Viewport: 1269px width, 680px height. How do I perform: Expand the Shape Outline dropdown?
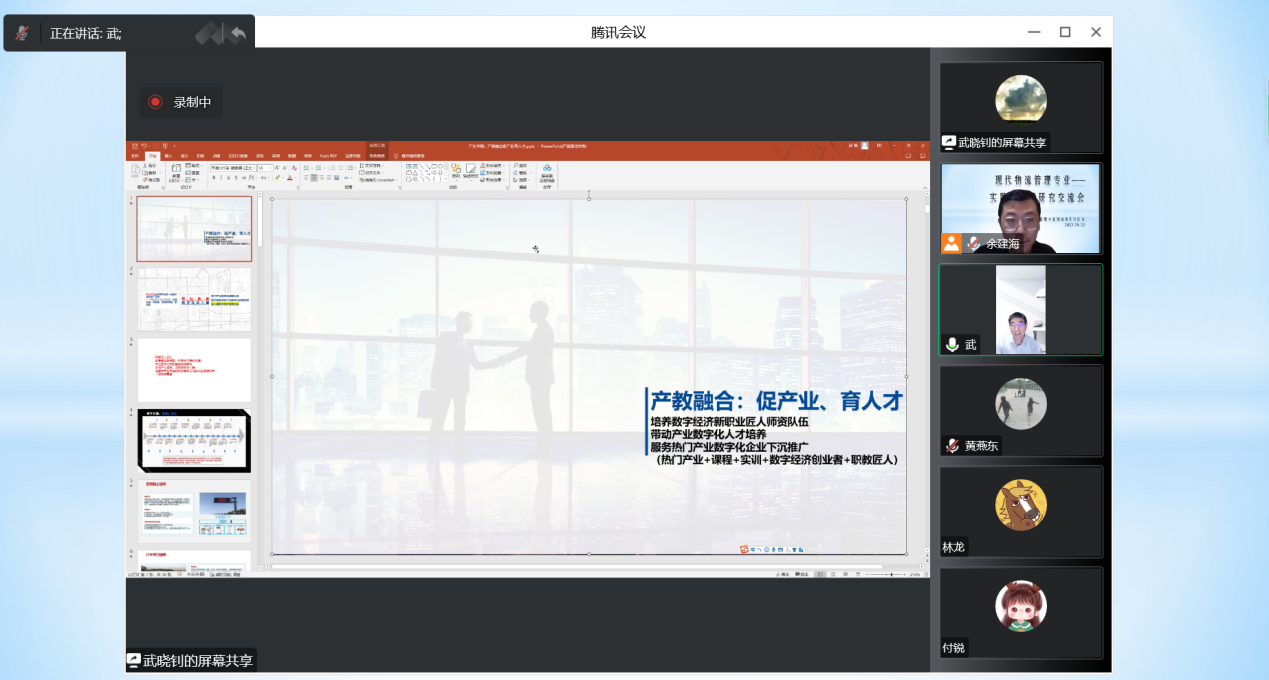(492, 173)
